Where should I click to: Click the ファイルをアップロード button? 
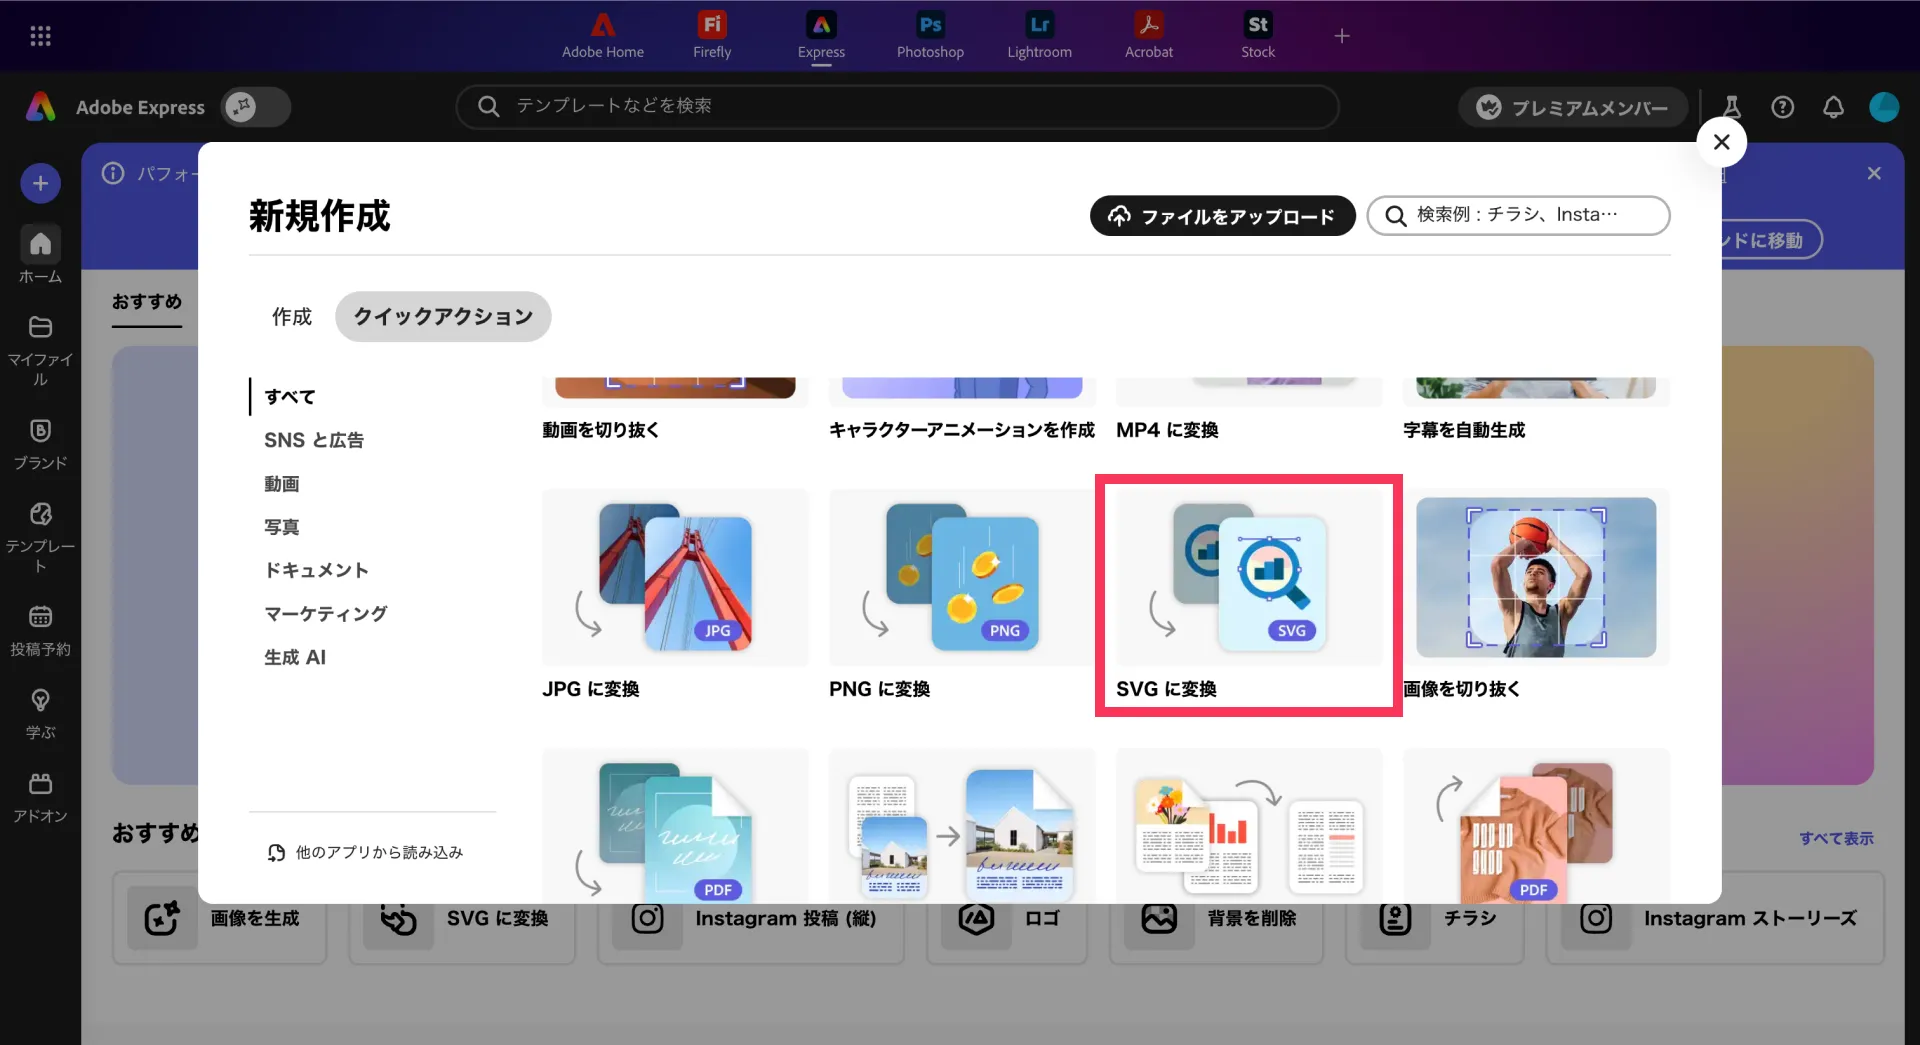(x=1222, y=216)
